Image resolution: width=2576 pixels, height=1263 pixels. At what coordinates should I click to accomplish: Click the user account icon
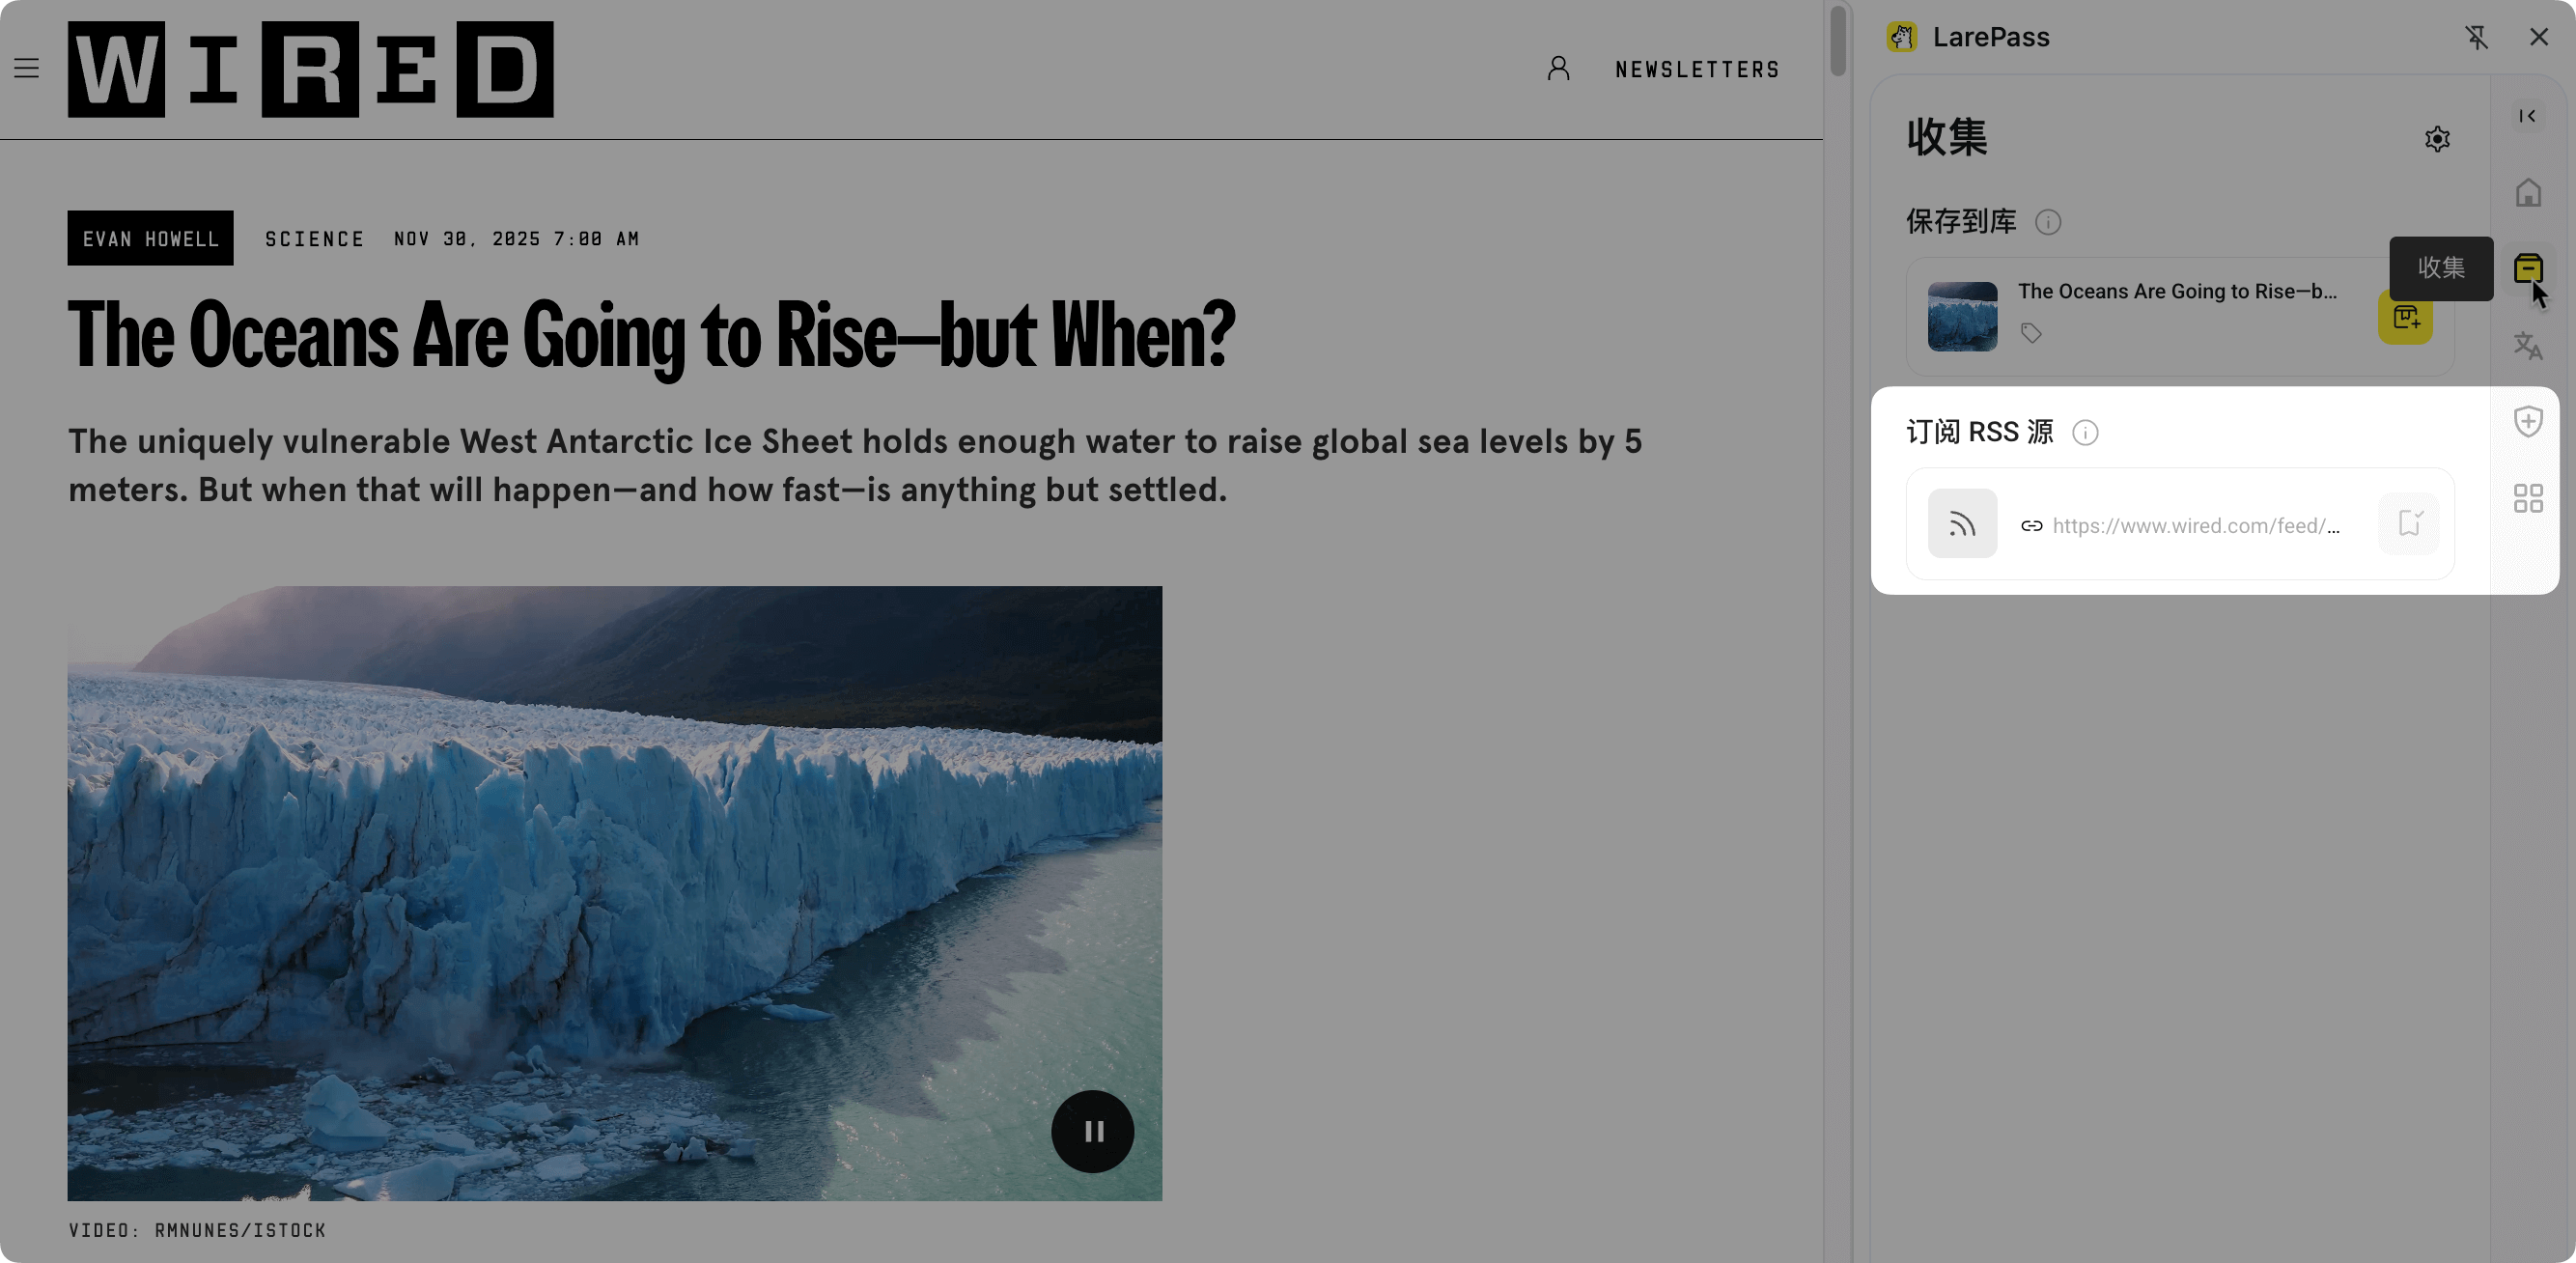point(1558,68)
